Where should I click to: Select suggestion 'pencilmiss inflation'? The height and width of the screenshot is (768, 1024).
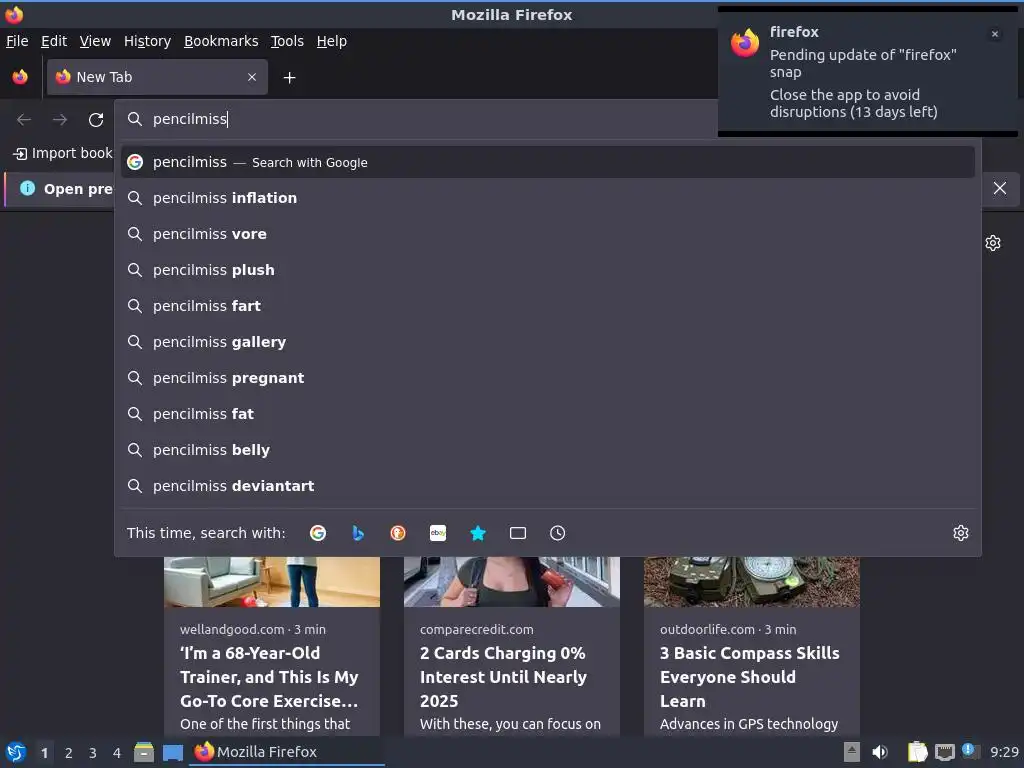(547, 198)
